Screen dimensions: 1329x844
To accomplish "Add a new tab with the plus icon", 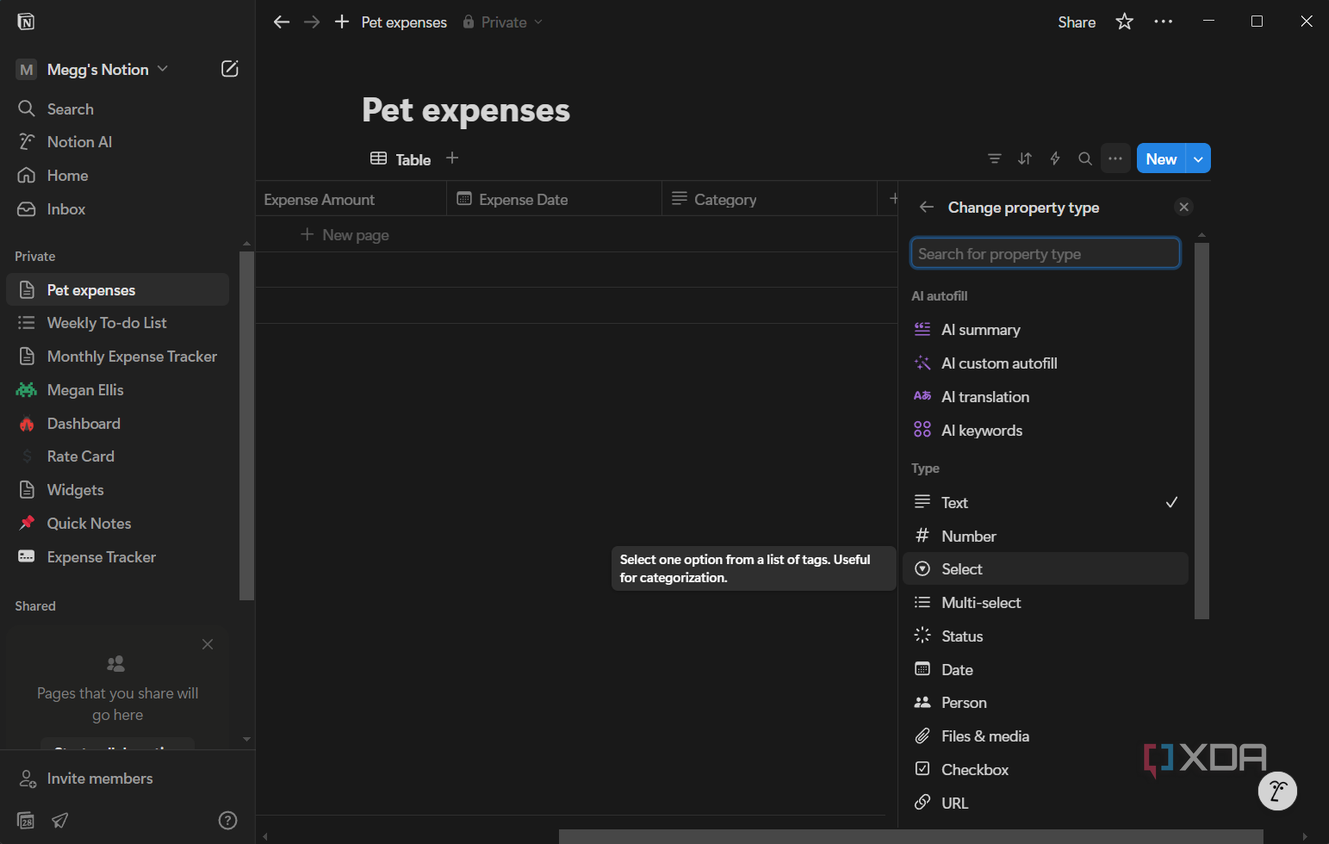I will [x=342, y=22].
